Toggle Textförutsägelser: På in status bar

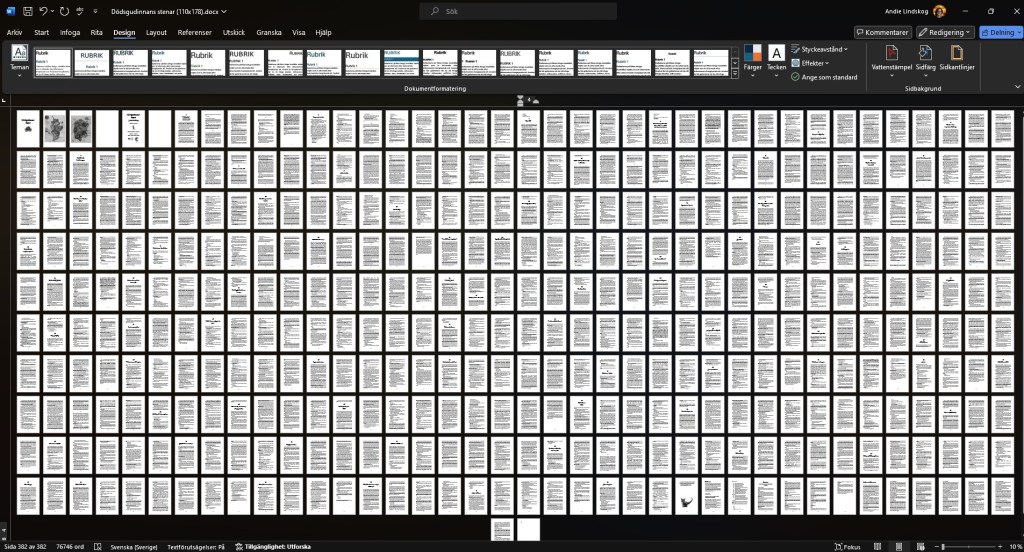pyautogui.click(x=196, y=547)
